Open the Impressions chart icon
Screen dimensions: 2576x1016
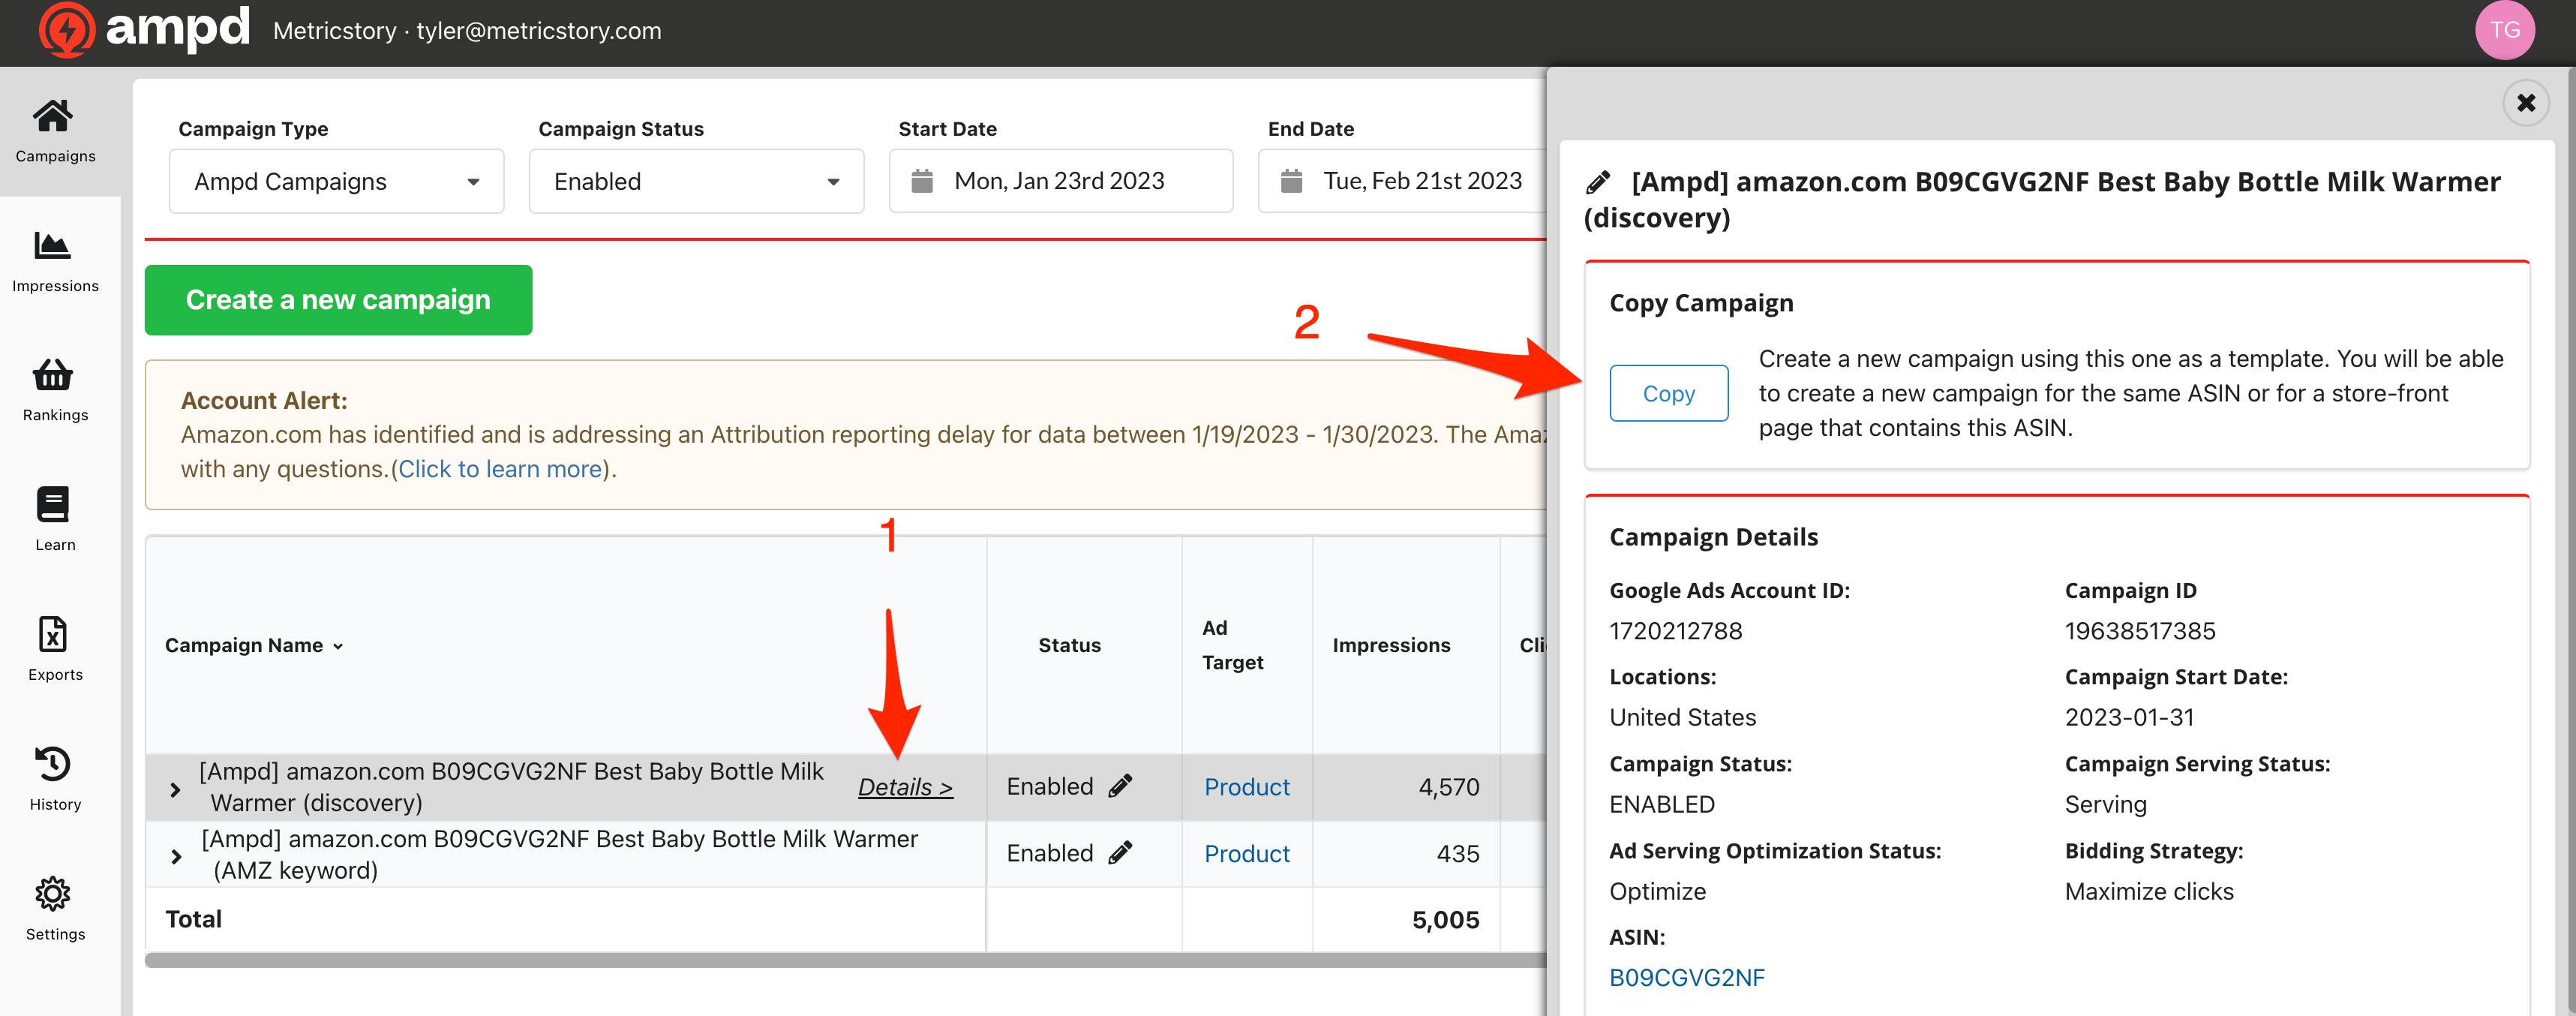pos(53,246)
